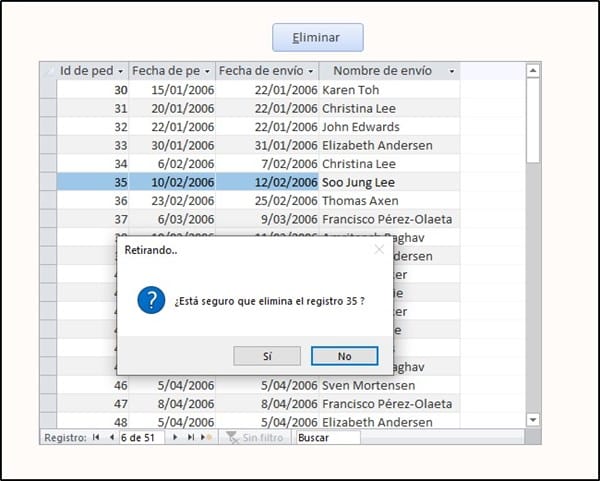Go to next record arrow icon
Screen dimensions: 600x481
175,438
